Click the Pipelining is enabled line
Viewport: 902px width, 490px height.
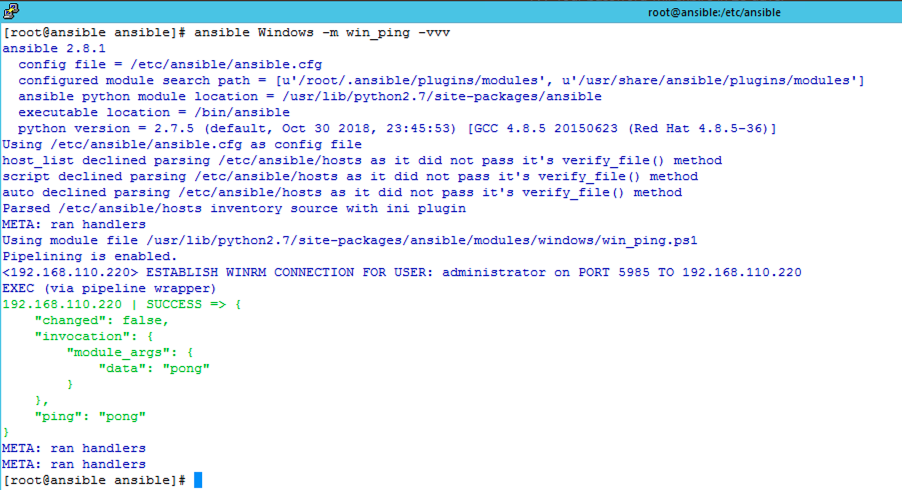[x=86, y=256]
